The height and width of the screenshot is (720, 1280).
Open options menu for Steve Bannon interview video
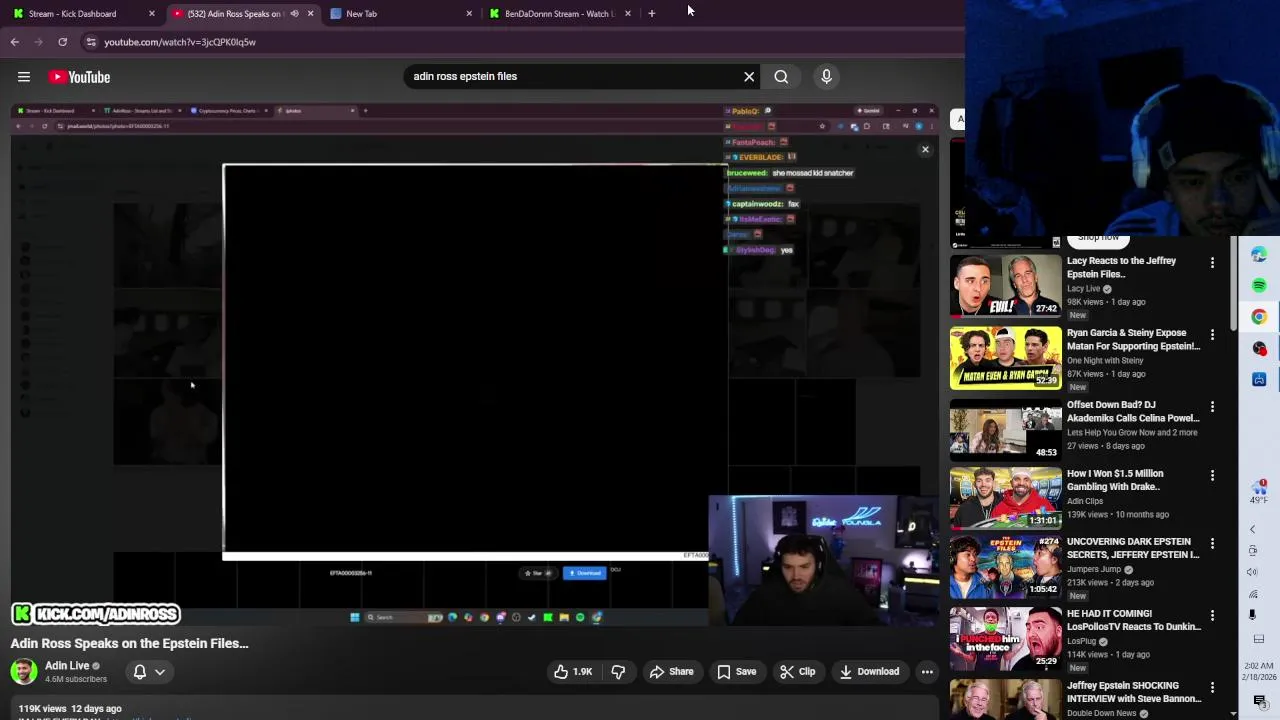coord(1212,688)
